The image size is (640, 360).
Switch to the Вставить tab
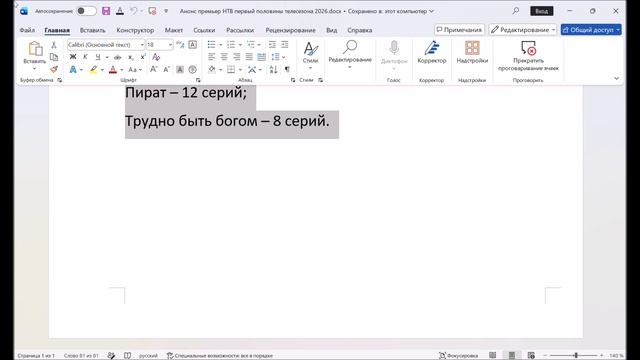[x=93, y=30]
